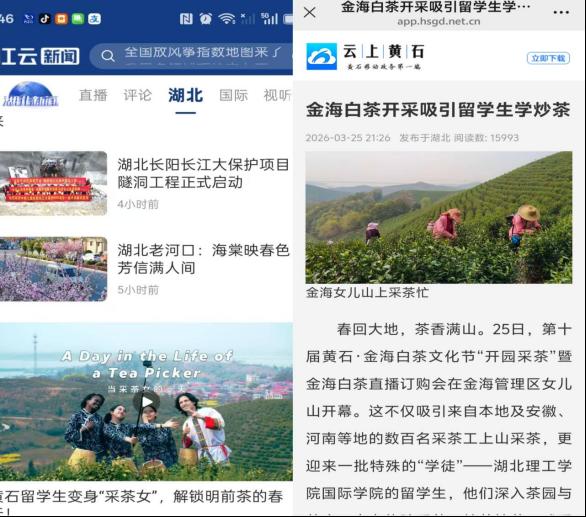Screen dimensions: 586x517
Task: Tap the cherry blossom road thumbnail
Action: click(53, 269)
